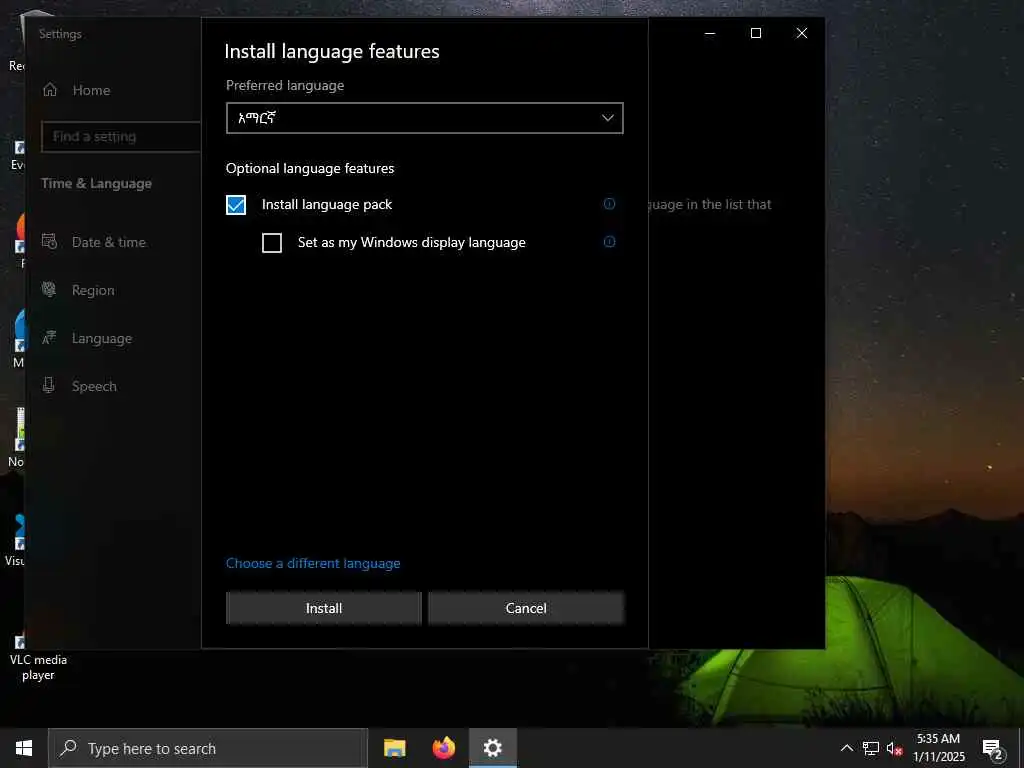Open Date & time settings
Viewport: 1024px width, 768px height.
pyautogui.click(x=108, y=242)
